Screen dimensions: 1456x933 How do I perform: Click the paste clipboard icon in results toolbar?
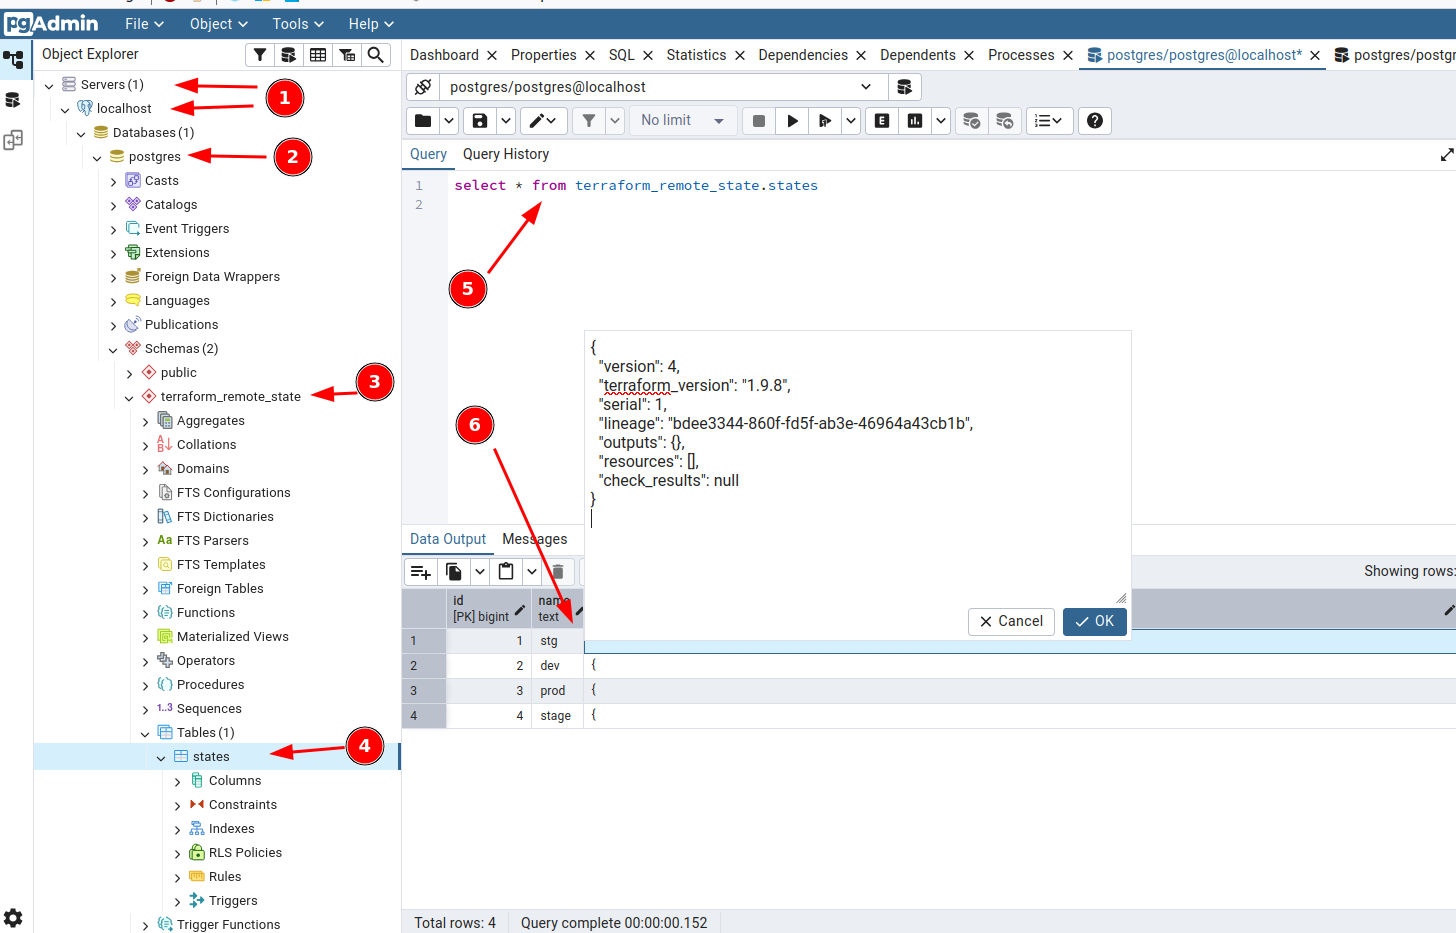pyautogui.click(x=506, y=572)
